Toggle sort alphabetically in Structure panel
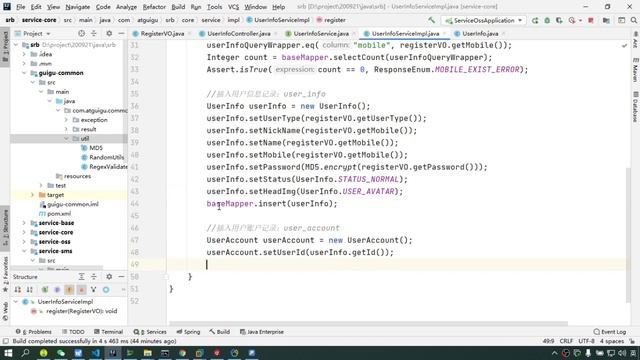 pyautogui.click(x=30, y=289)
